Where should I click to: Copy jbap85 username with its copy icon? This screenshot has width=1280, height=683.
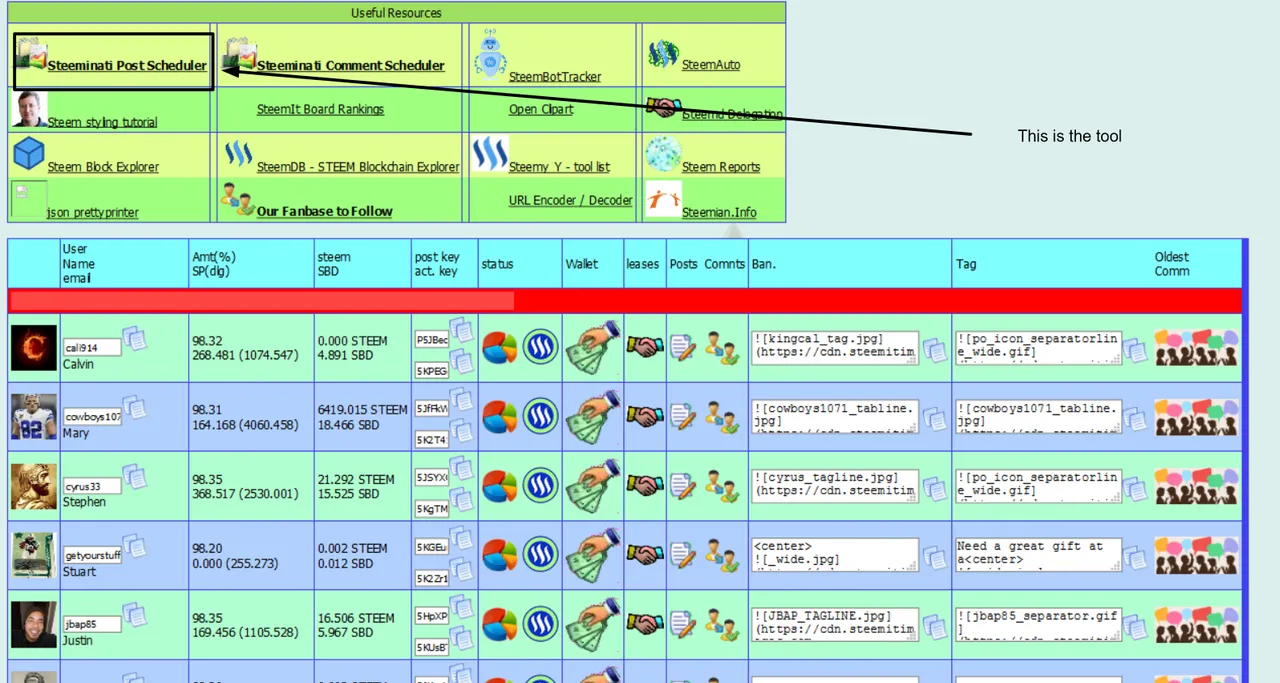(135, 616)
